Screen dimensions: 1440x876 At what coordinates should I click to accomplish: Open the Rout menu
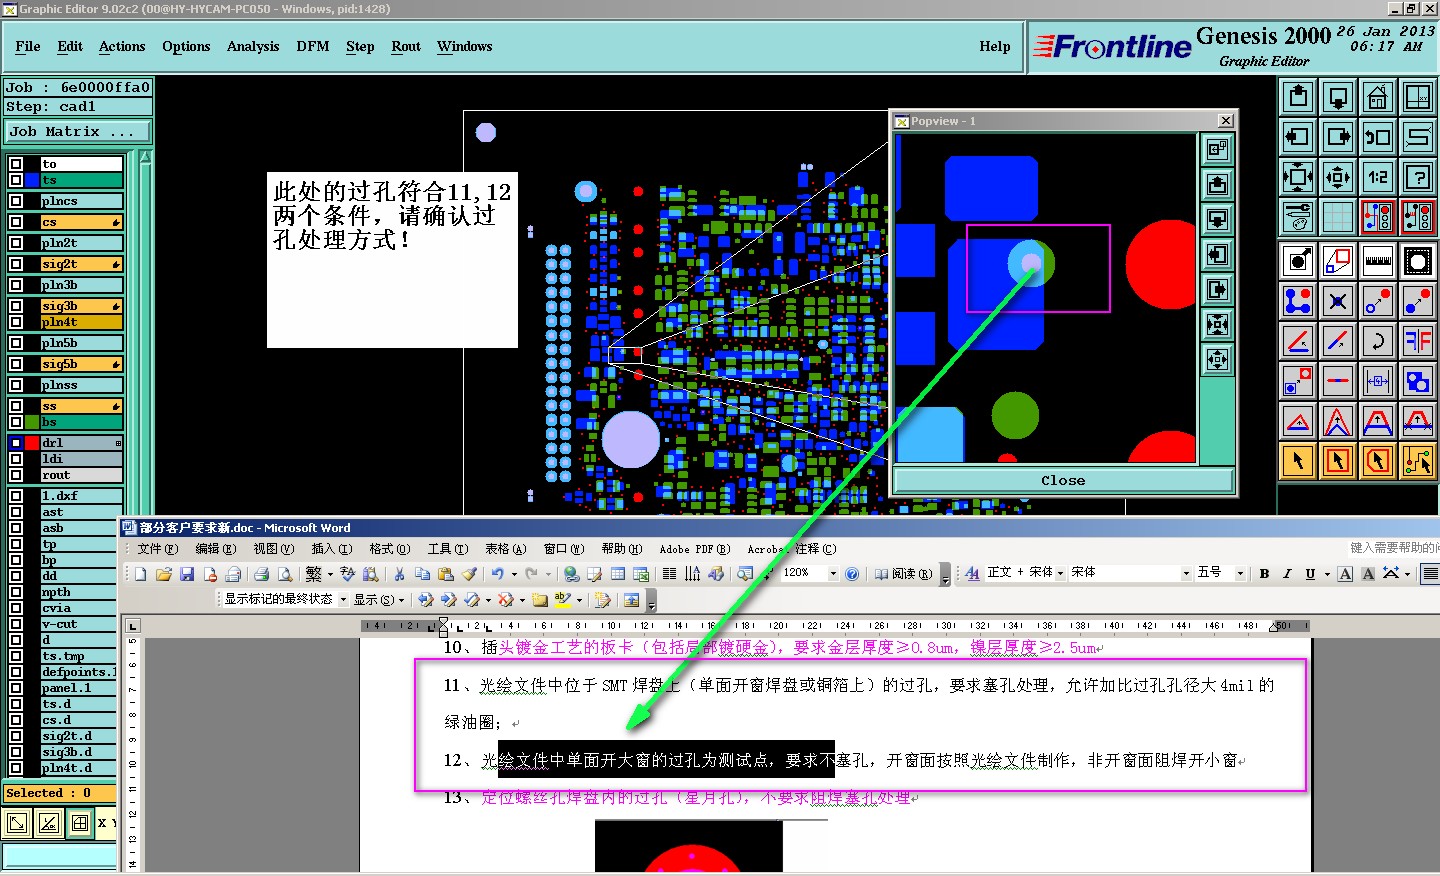[406, 47]
